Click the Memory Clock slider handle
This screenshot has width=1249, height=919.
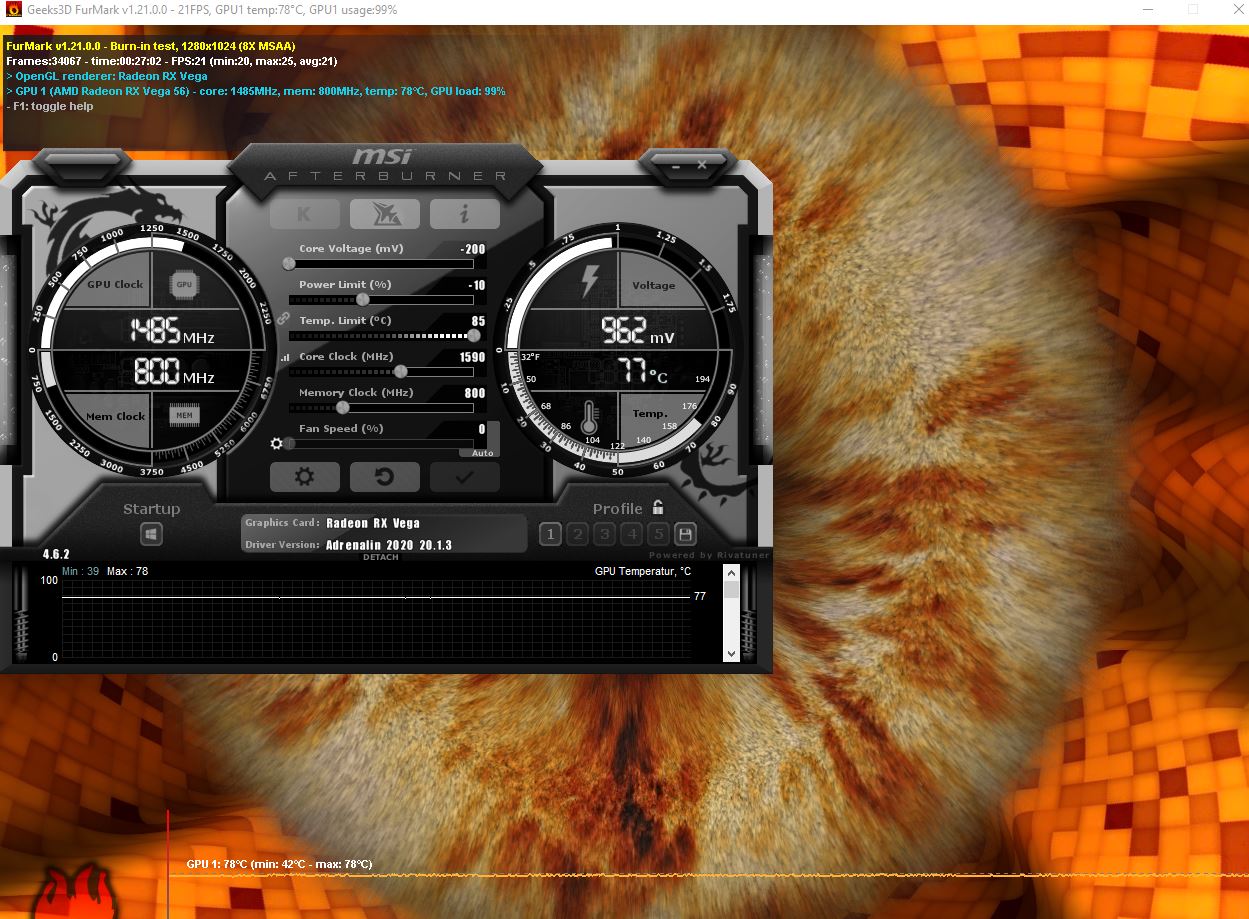point(343,408)
